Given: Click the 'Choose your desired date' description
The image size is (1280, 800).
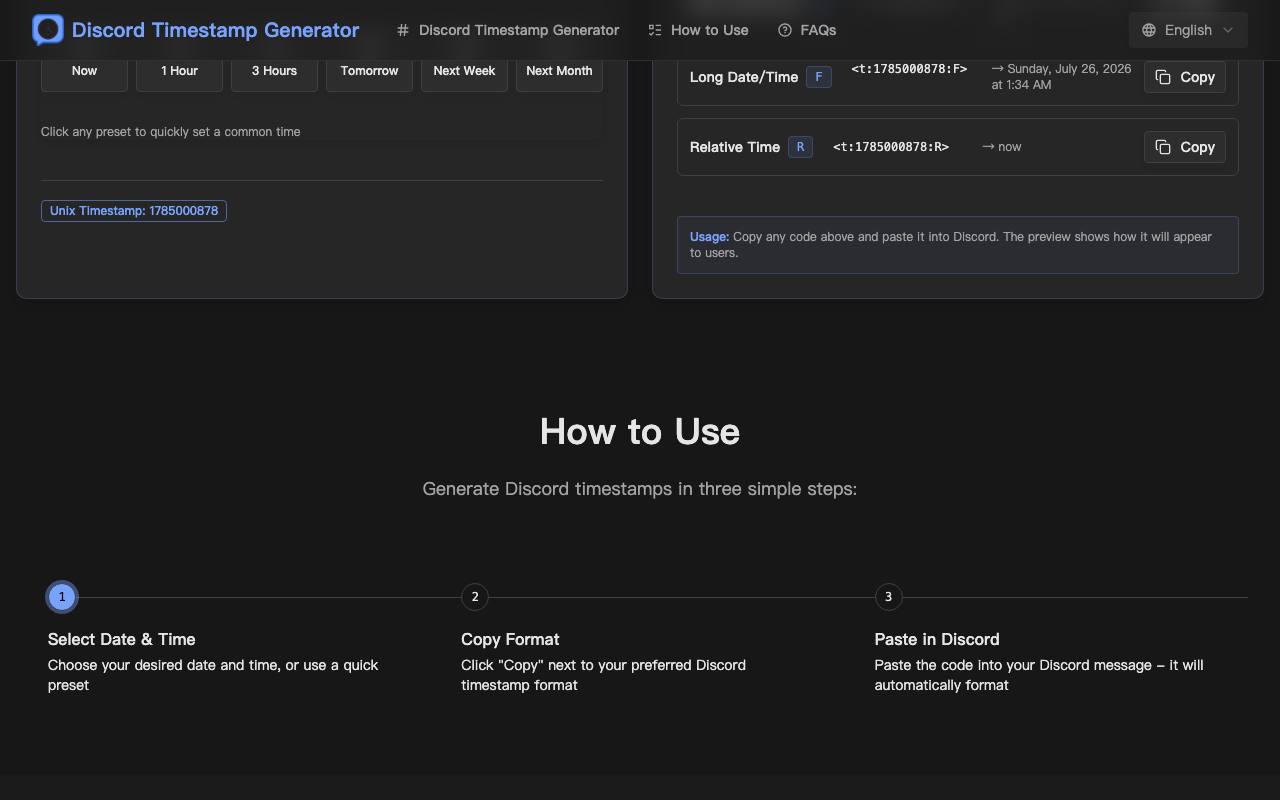Looking at the screenshot, I should pyautogui.click(x=213, y=675).
